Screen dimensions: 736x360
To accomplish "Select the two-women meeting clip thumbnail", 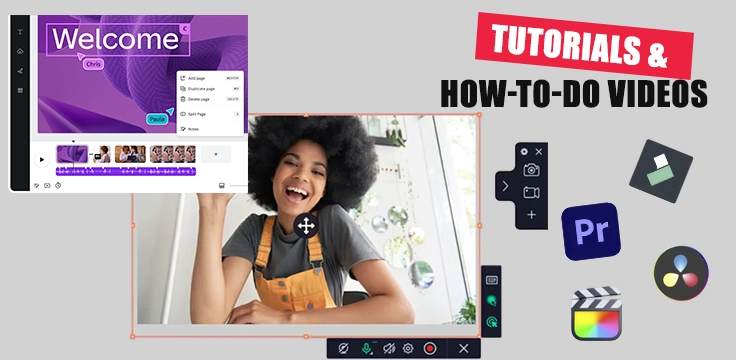I will coord(130,154).
